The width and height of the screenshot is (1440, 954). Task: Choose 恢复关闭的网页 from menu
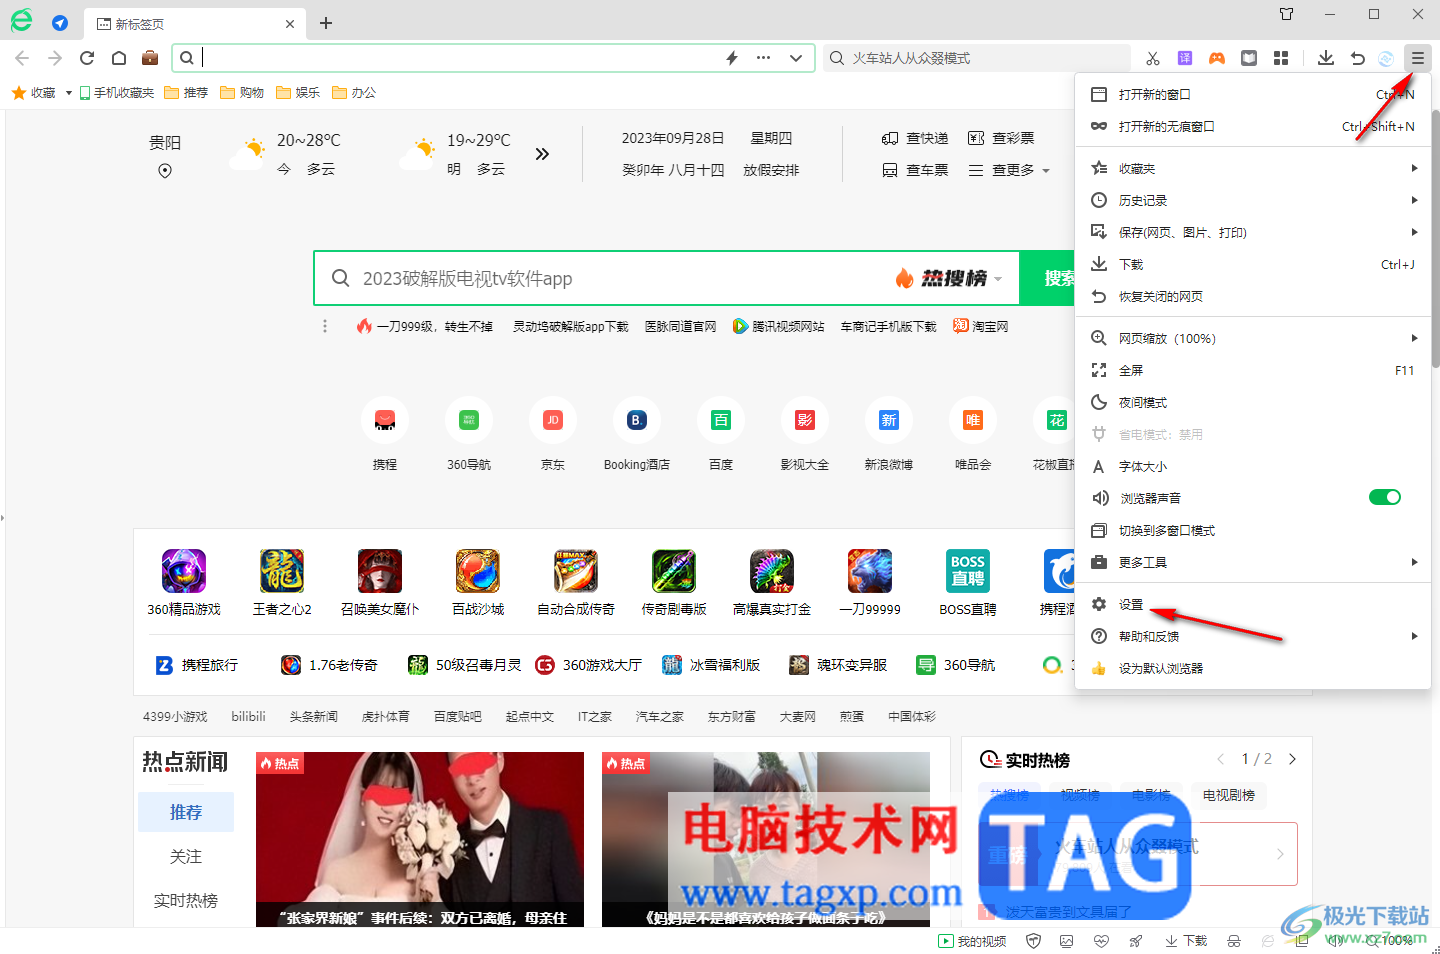click(1253, 296)
